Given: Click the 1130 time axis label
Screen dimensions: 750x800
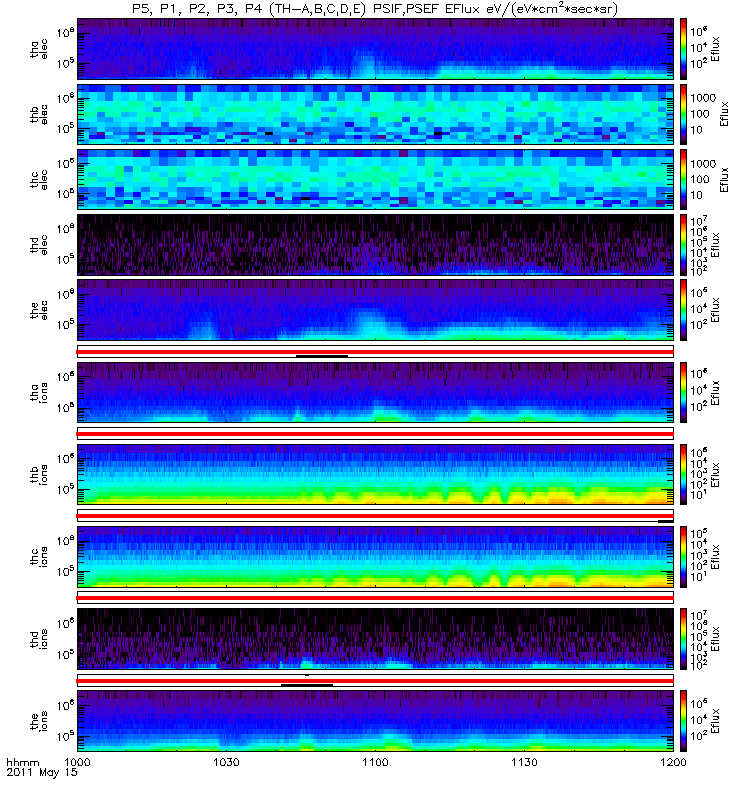Looking at the screenshot, I should tap(524, 762).
